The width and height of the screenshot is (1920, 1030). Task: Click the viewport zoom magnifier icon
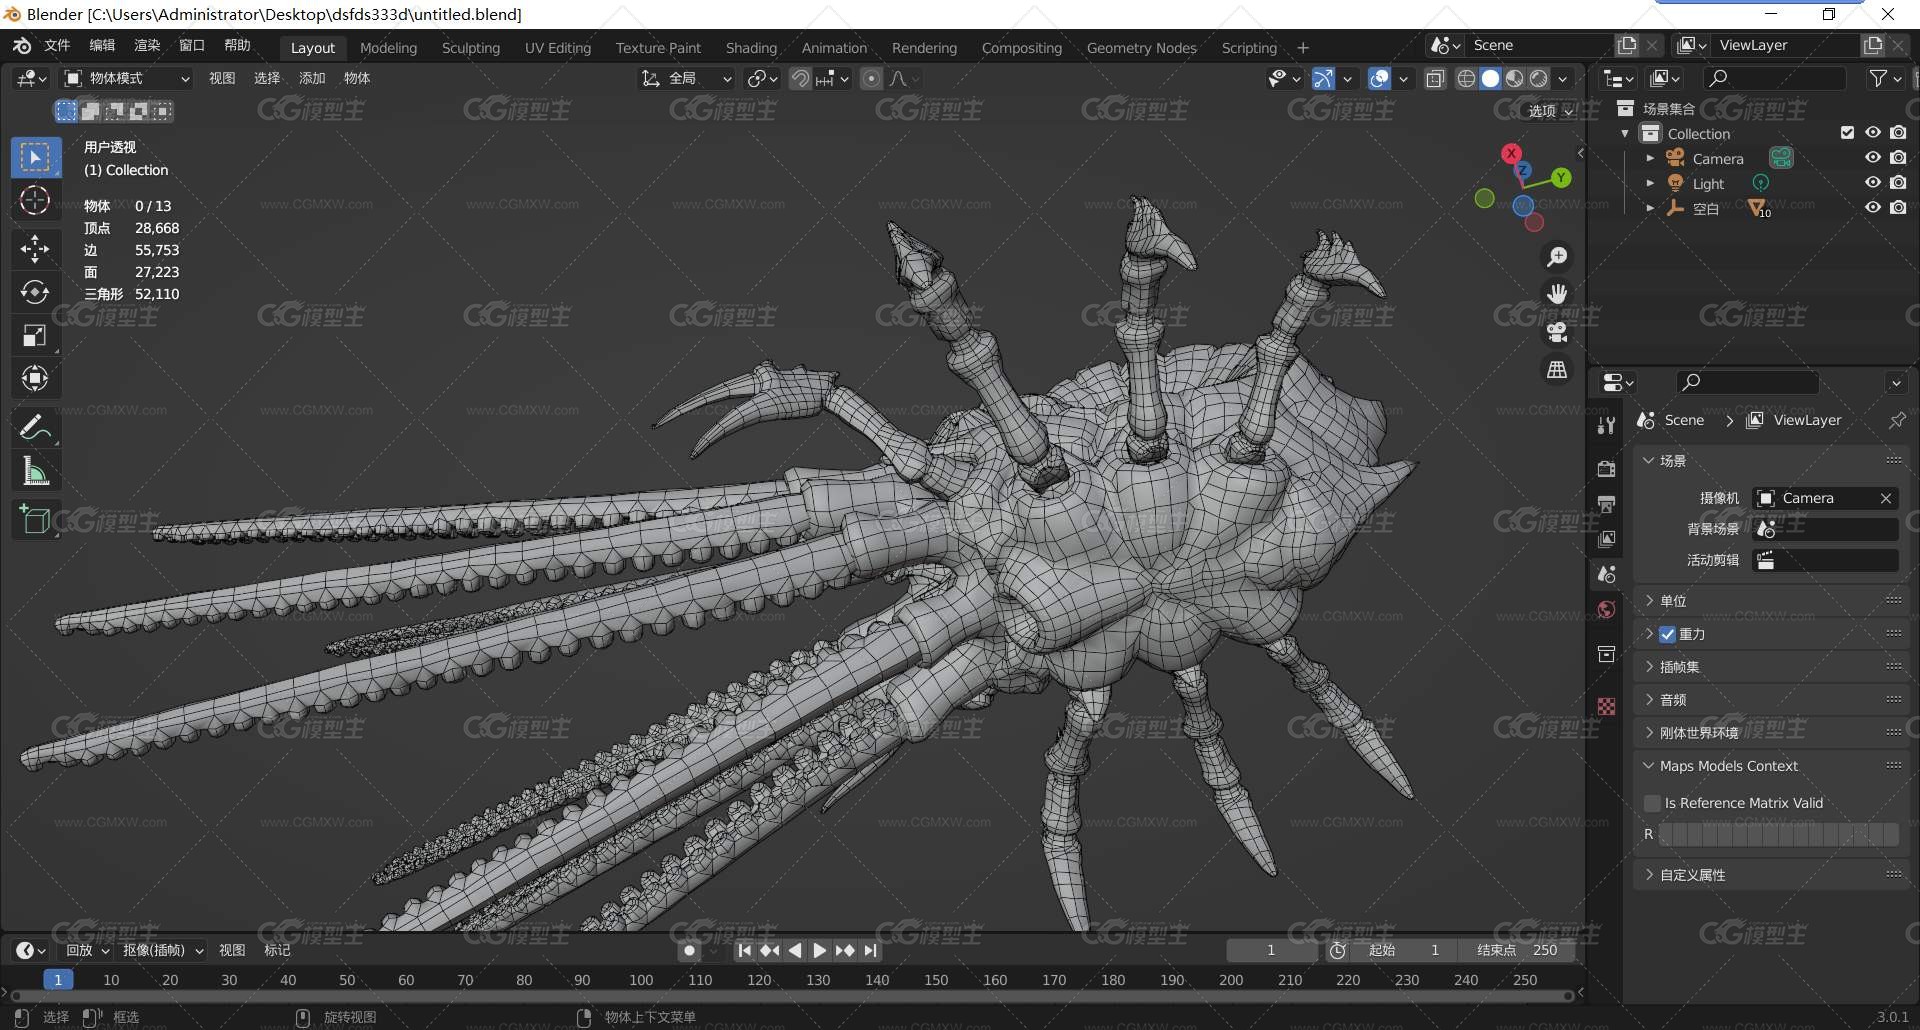pos(1557,257)
